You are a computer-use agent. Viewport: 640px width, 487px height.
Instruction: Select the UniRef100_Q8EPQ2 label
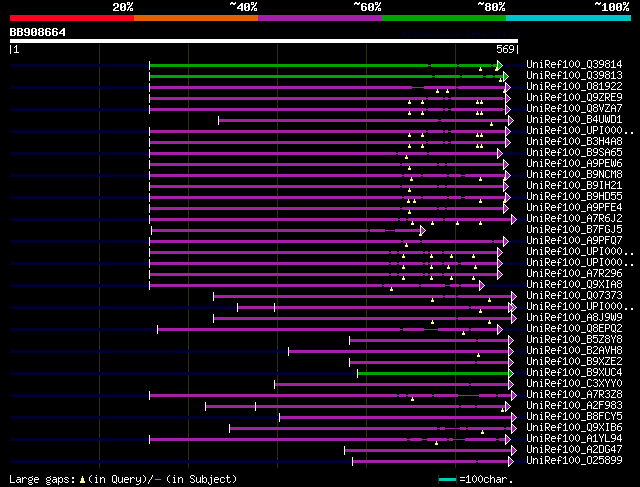click(x=574, y=329)
